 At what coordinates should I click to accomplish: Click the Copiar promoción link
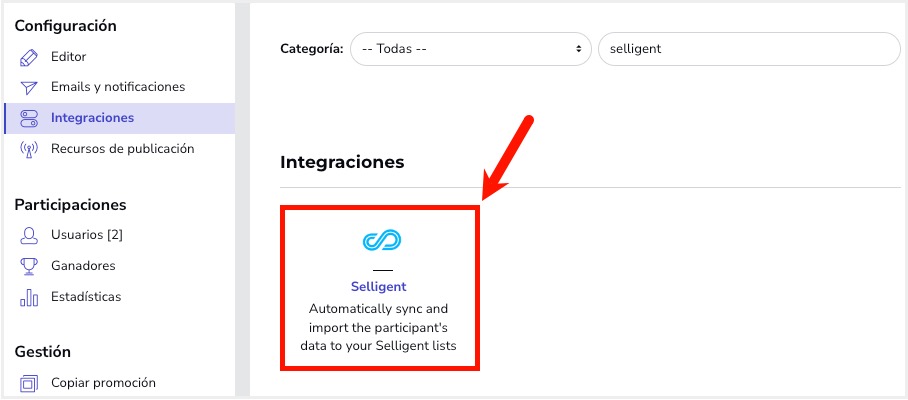[103, 383]
